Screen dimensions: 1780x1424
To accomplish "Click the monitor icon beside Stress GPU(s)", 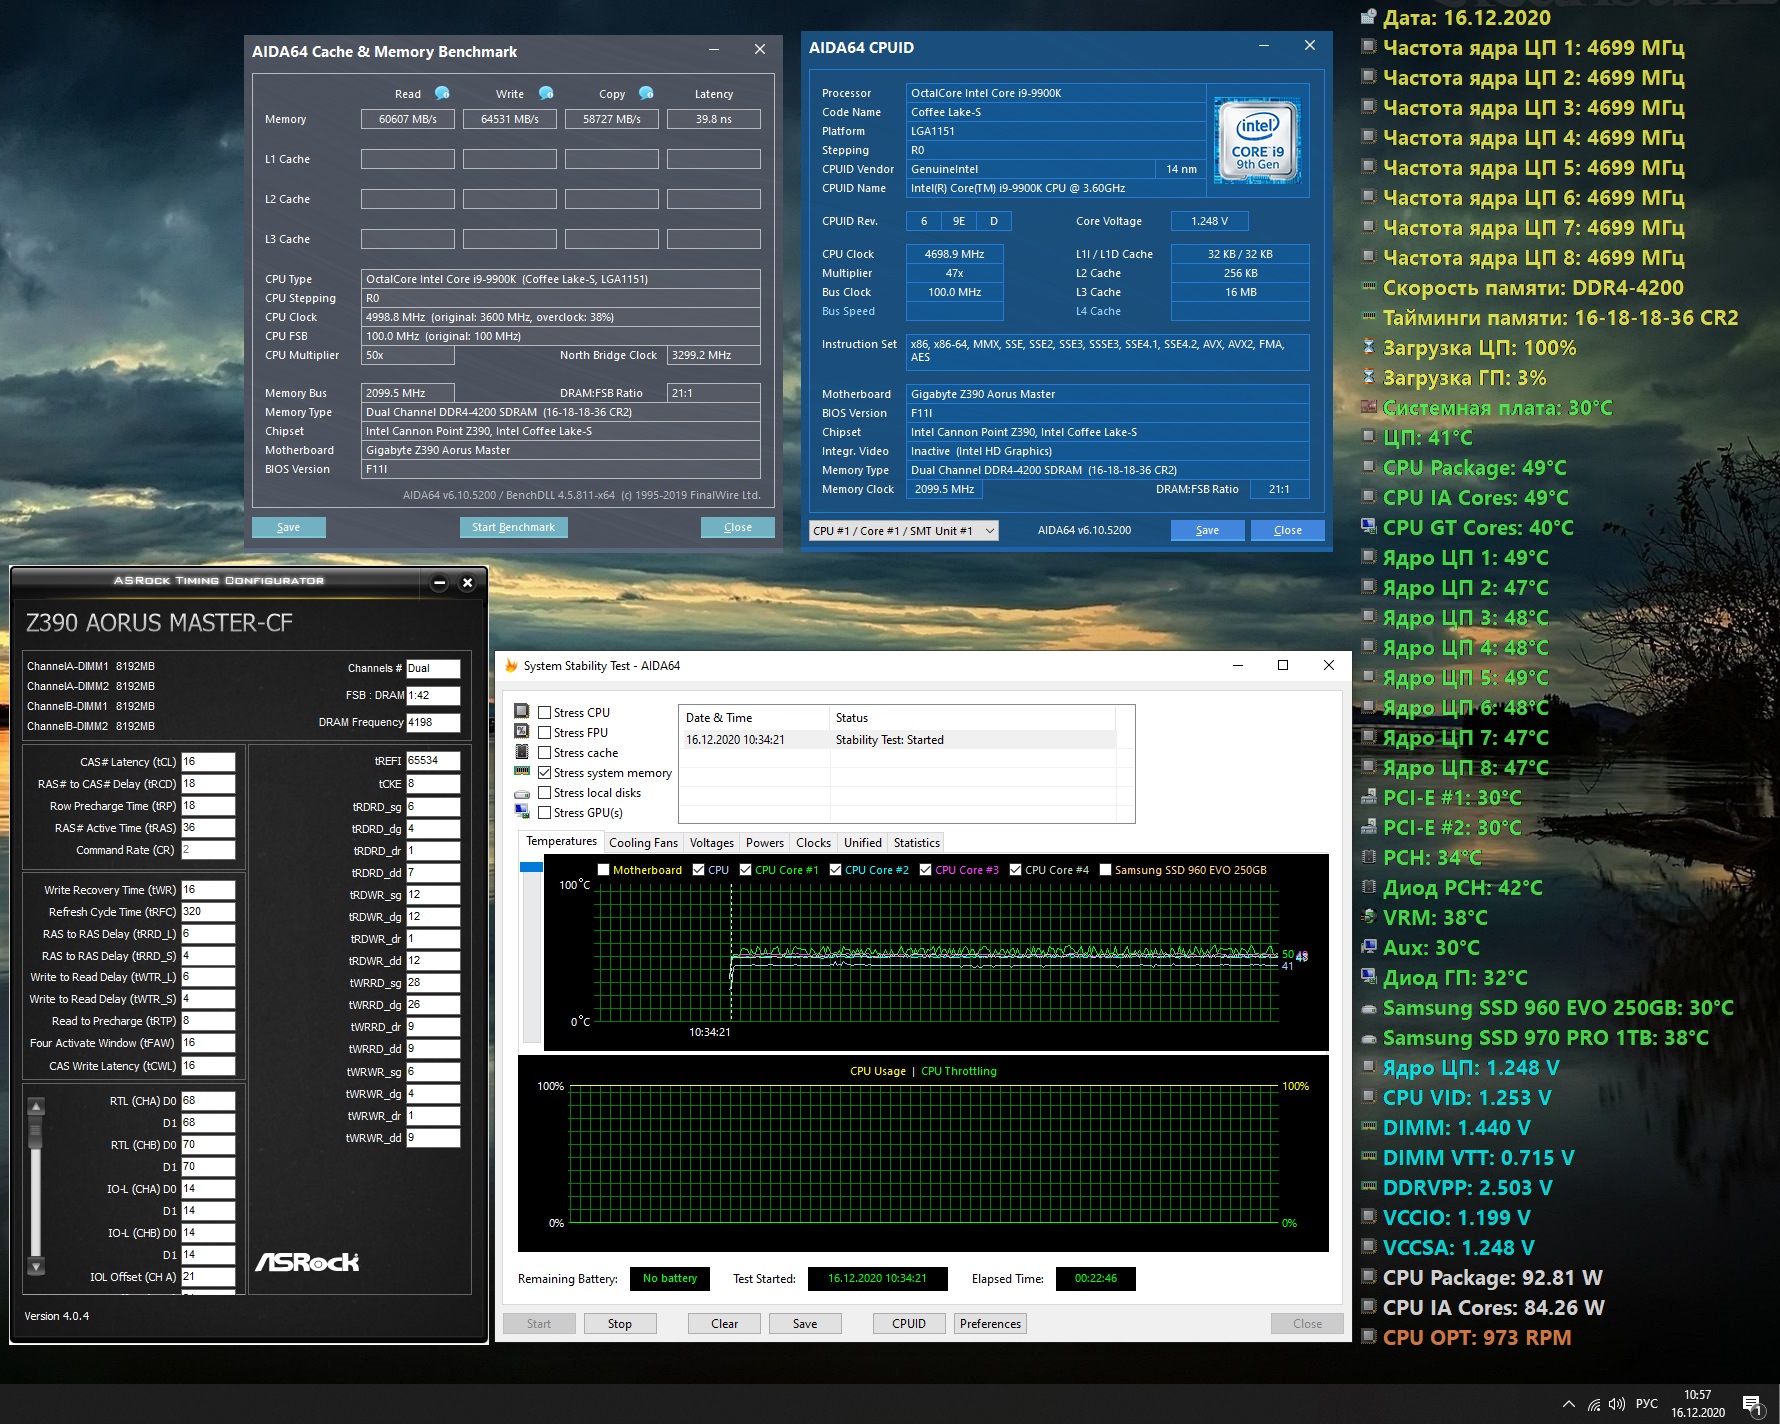I will [x=522, y=812].
